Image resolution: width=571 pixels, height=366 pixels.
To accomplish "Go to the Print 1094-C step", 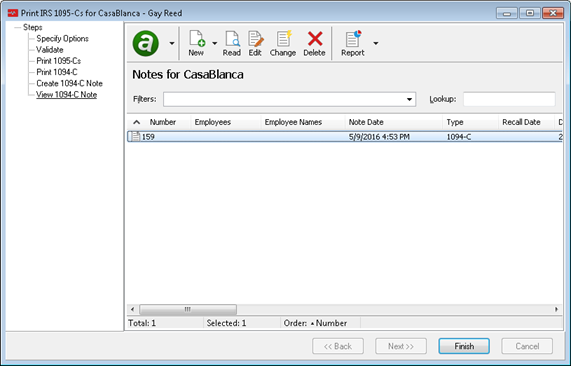I will (57, 72).
